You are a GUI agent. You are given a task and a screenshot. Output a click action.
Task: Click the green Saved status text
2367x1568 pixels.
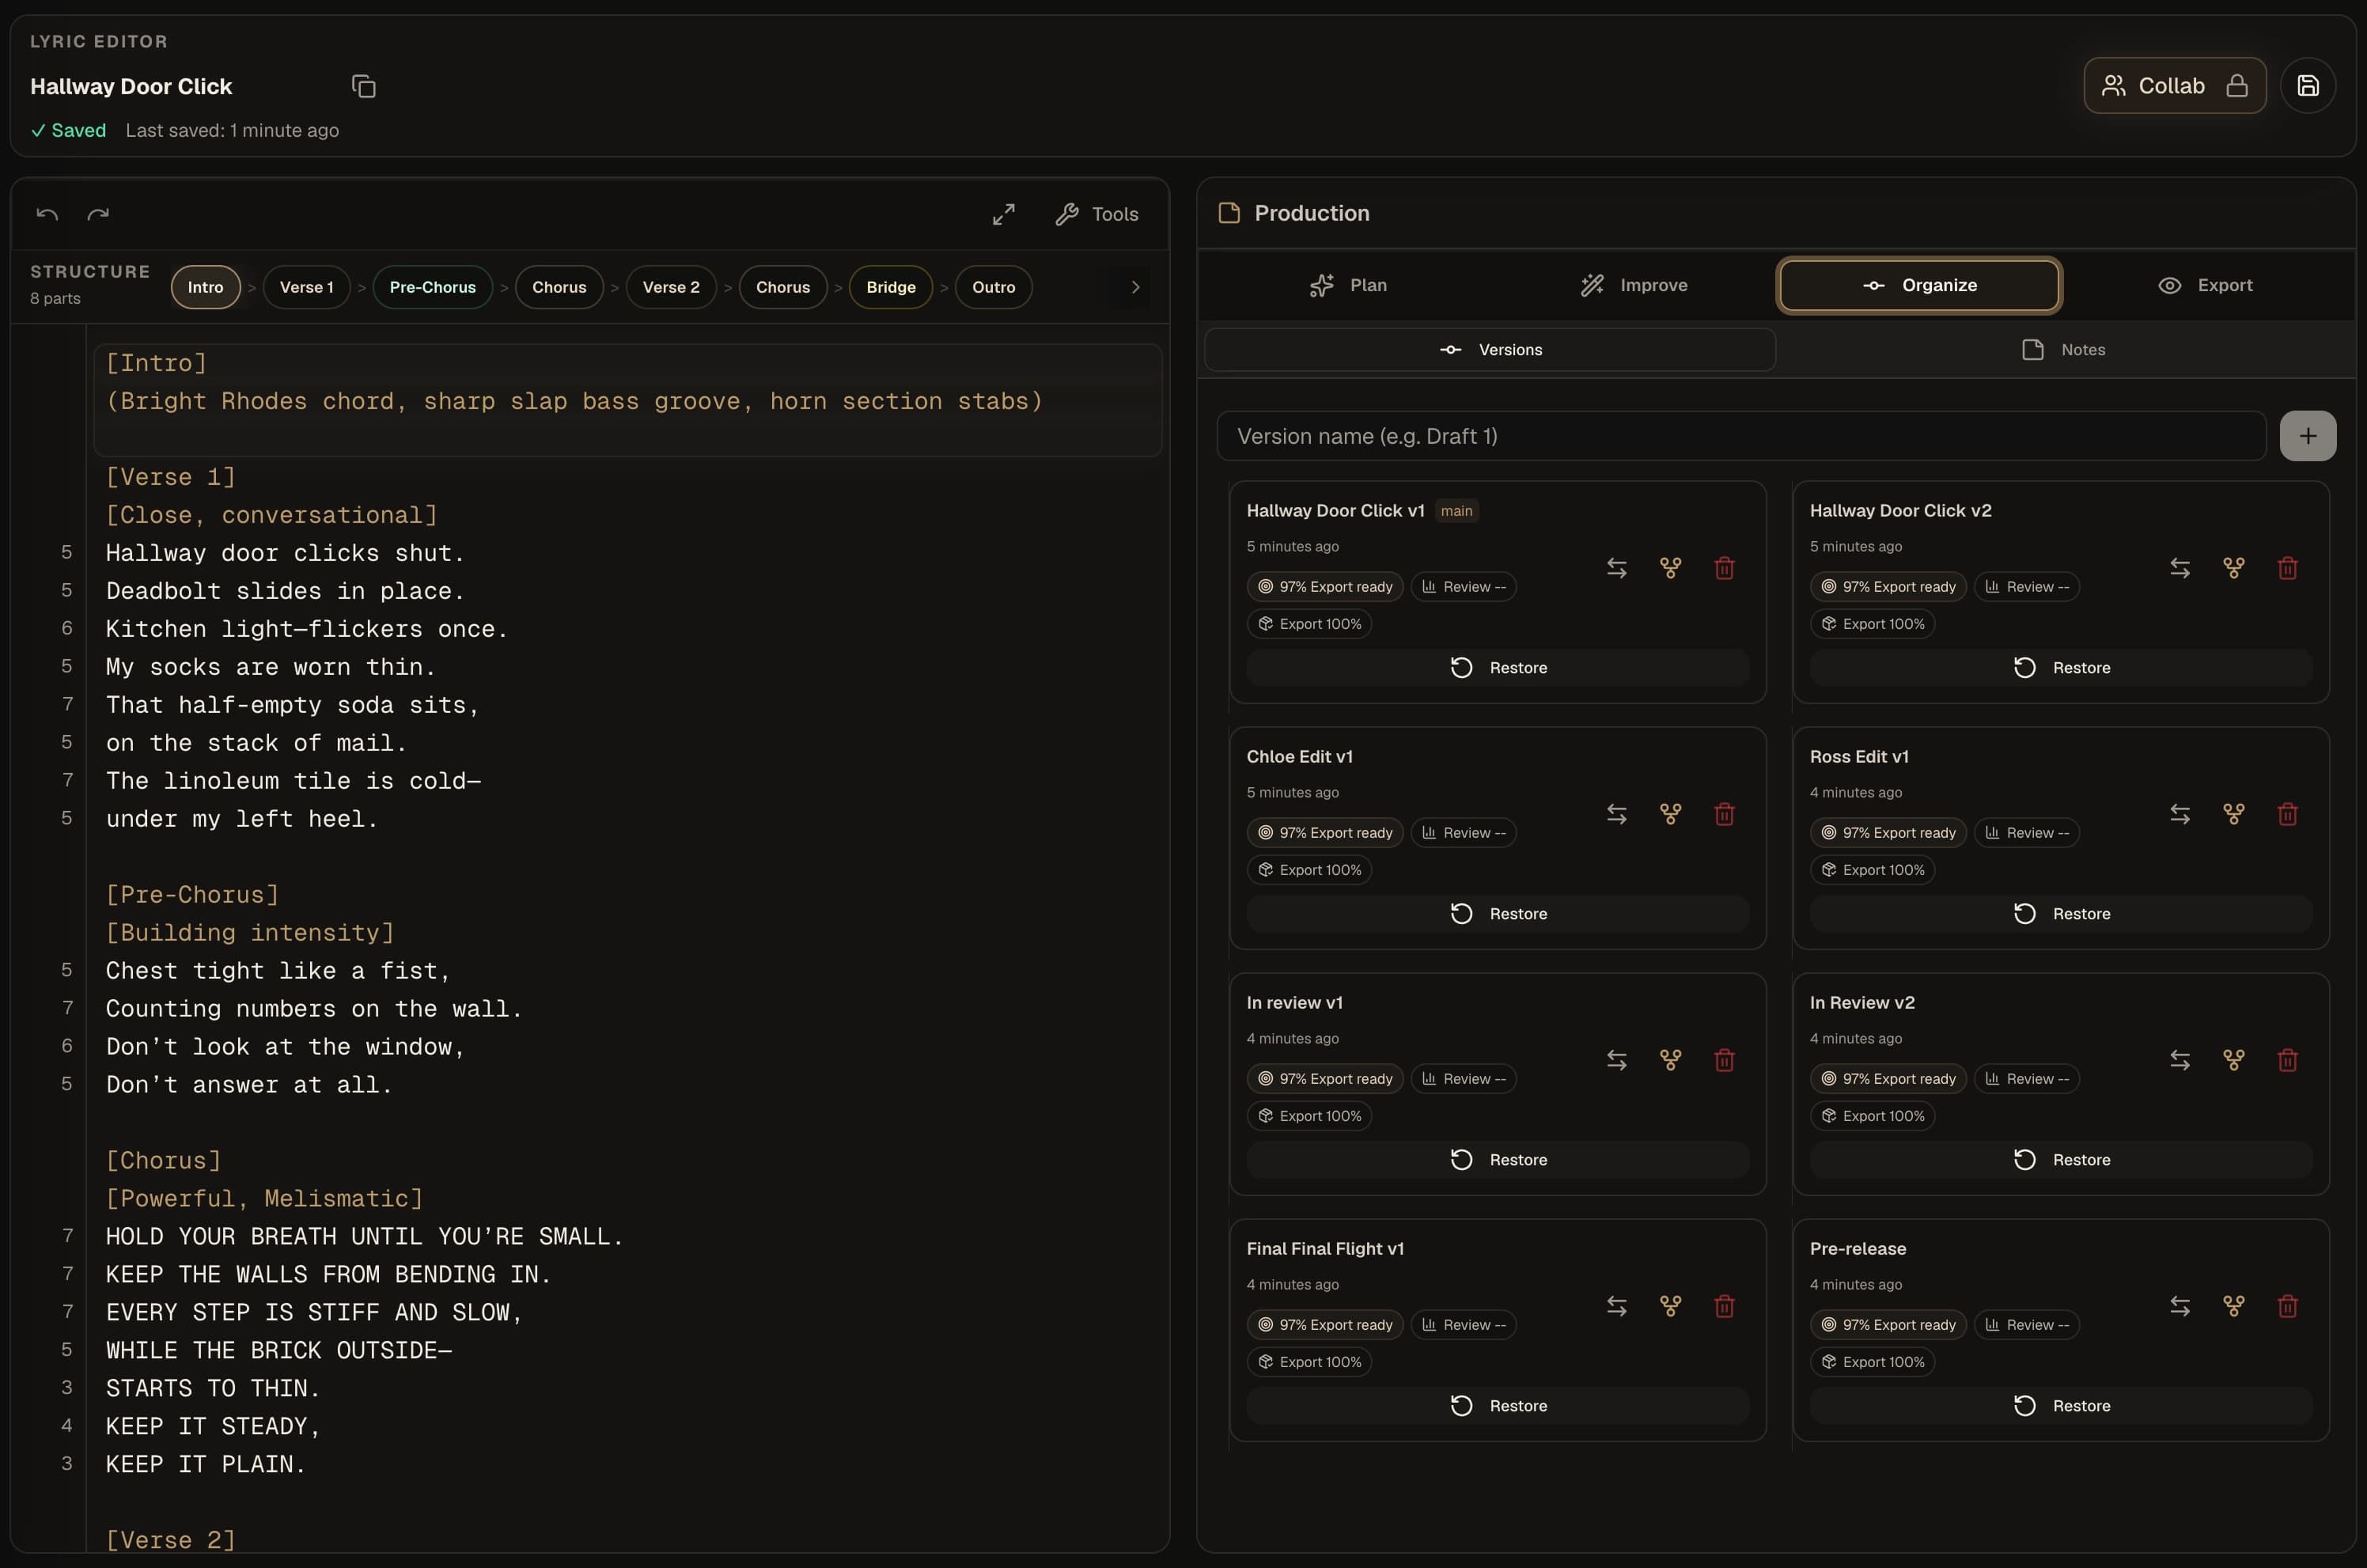(68, 130)
